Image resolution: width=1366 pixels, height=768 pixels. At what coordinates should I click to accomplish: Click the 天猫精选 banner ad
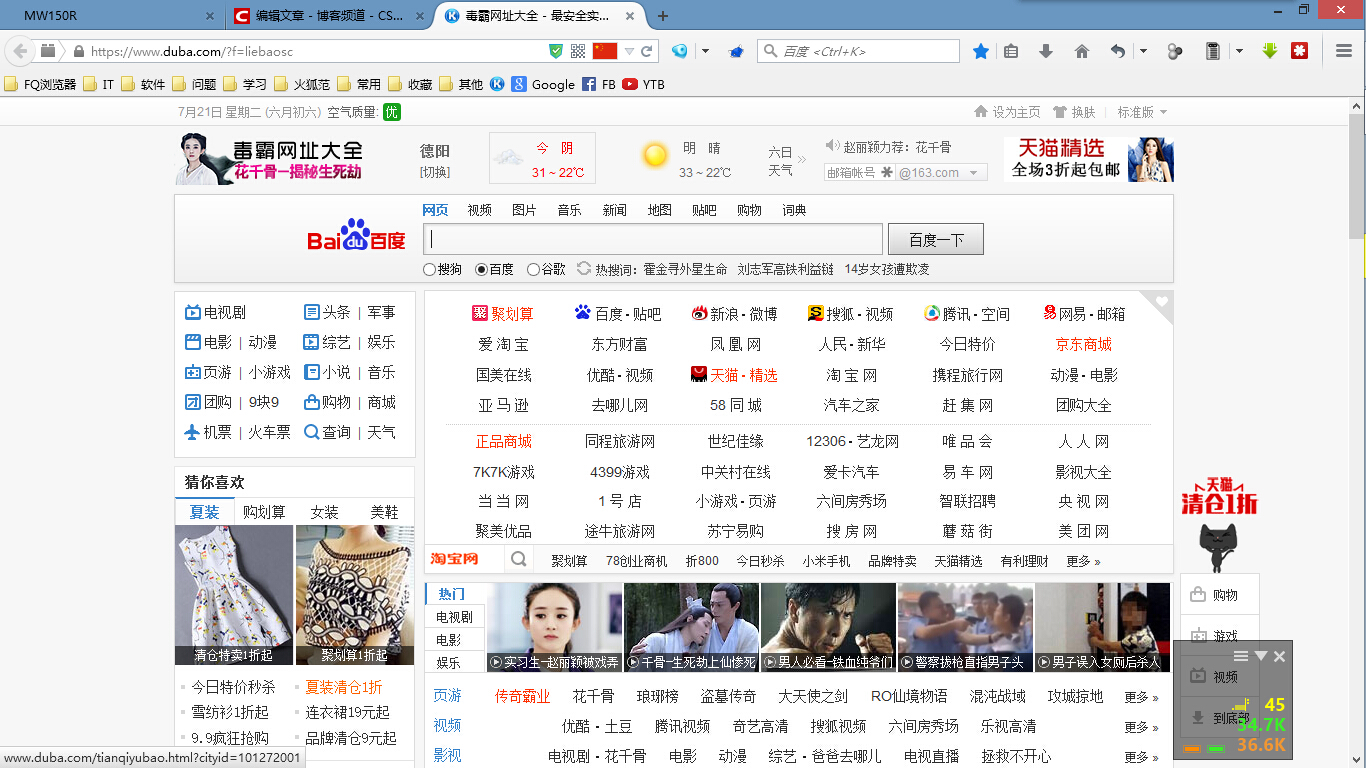(x=1089, y=159)
